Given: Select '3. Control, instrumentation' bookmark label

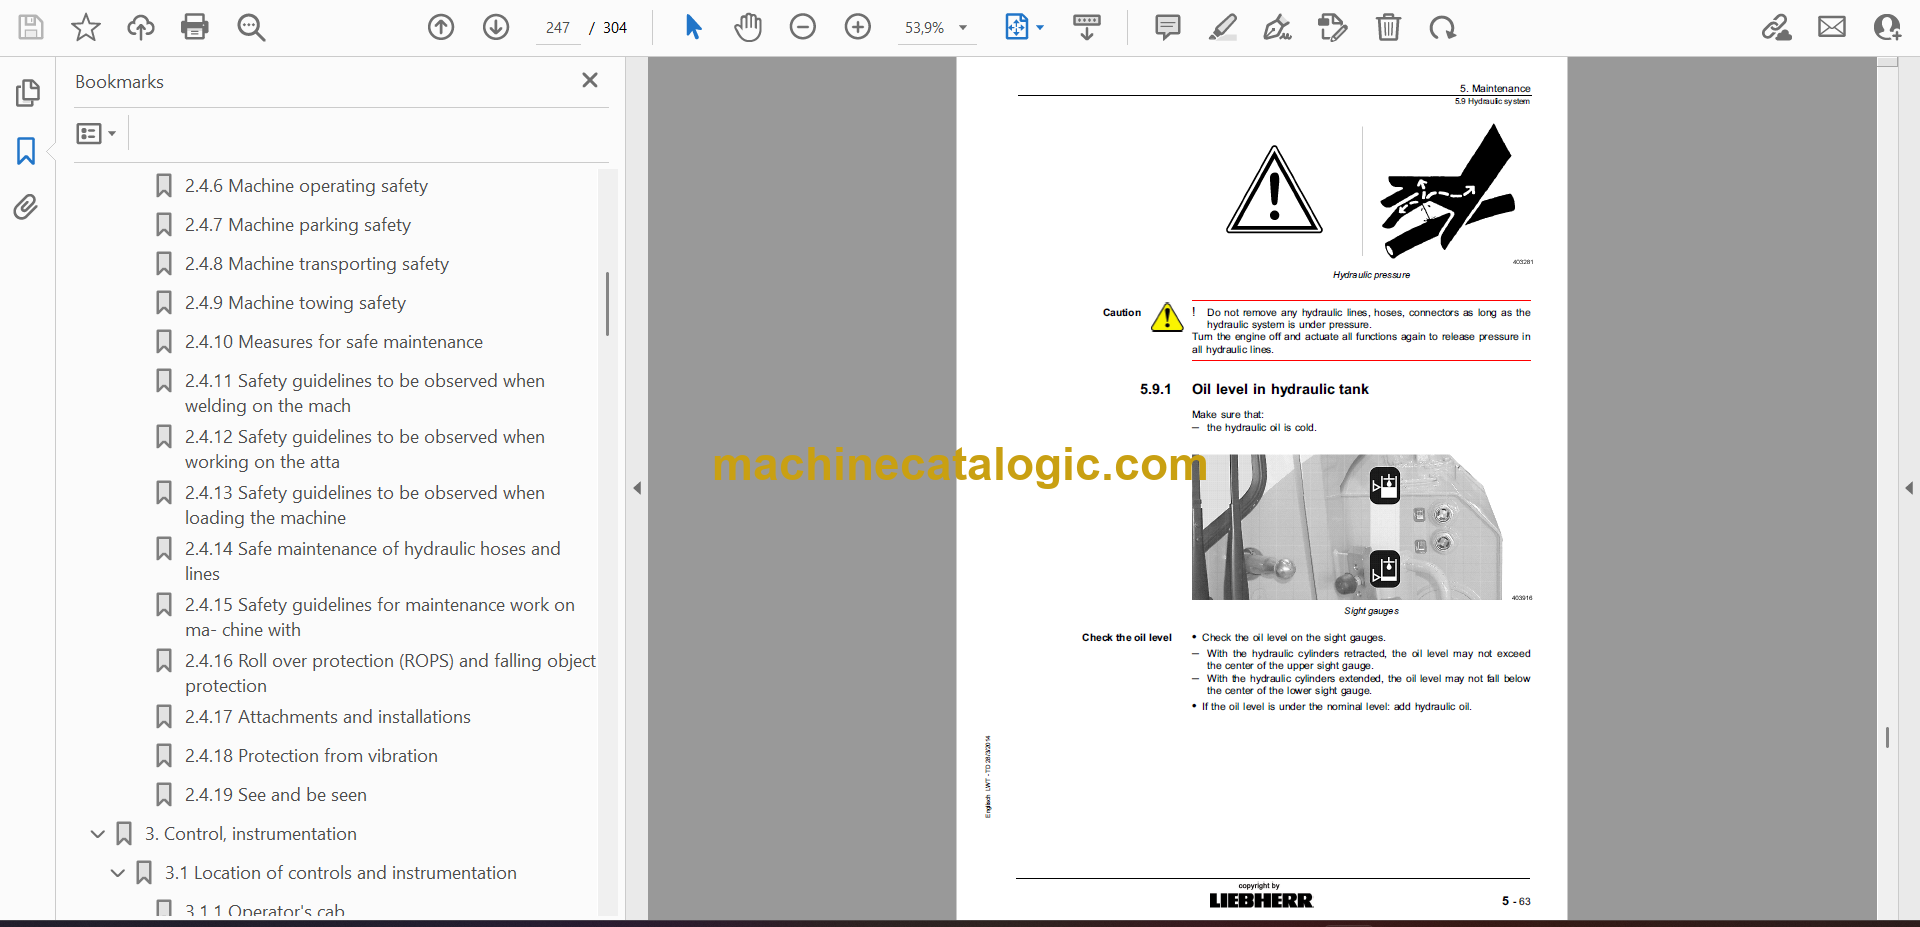Looking at the screenshot, I should point(251,834).
